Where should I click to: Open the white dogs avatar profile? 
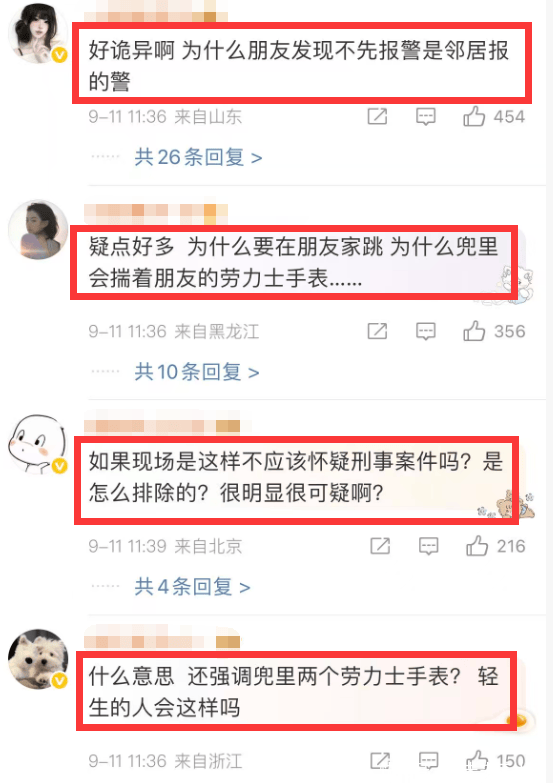[38, 659]
